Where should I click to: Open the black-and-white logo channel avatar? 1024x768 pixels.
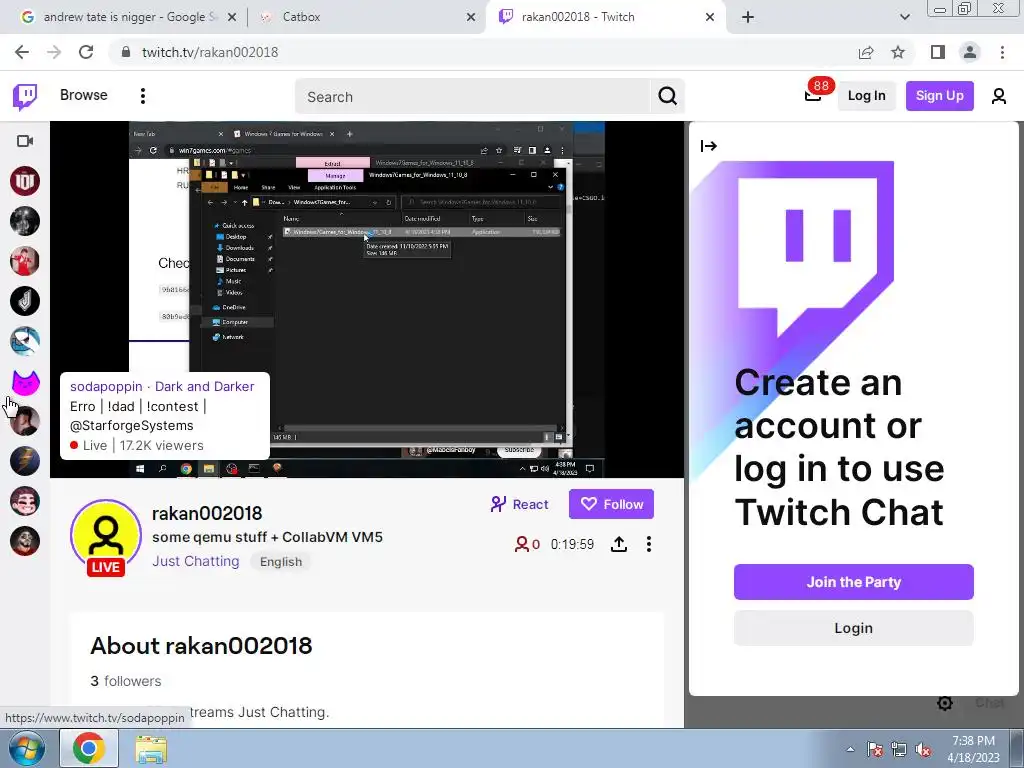[25, 301]
